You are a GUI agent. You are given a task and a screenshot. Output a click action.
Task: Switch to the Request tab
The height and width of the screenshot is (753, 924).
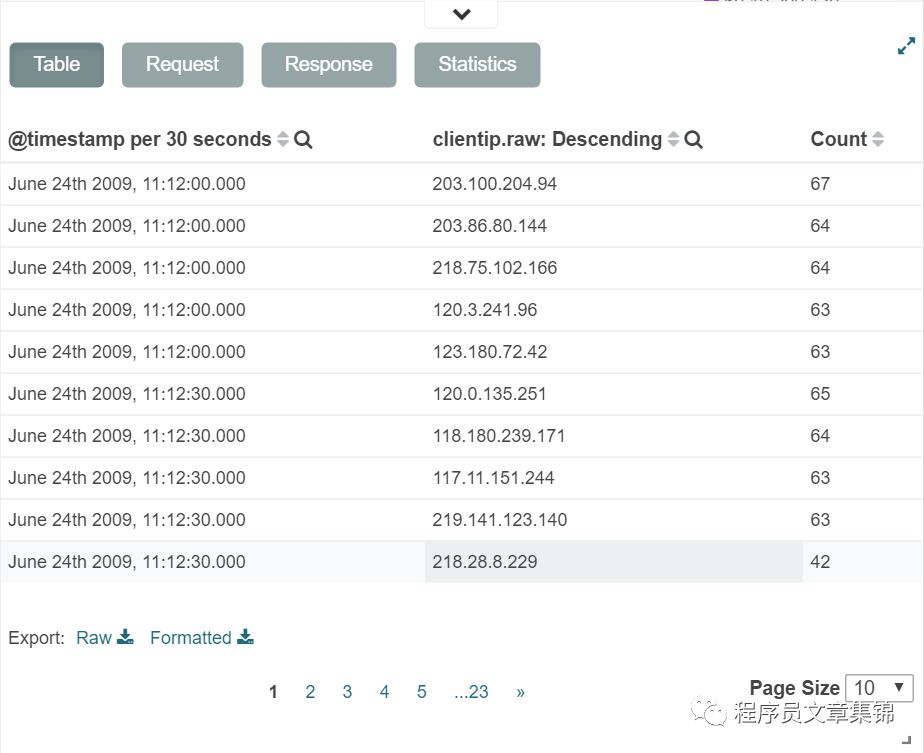coord(182,65)
